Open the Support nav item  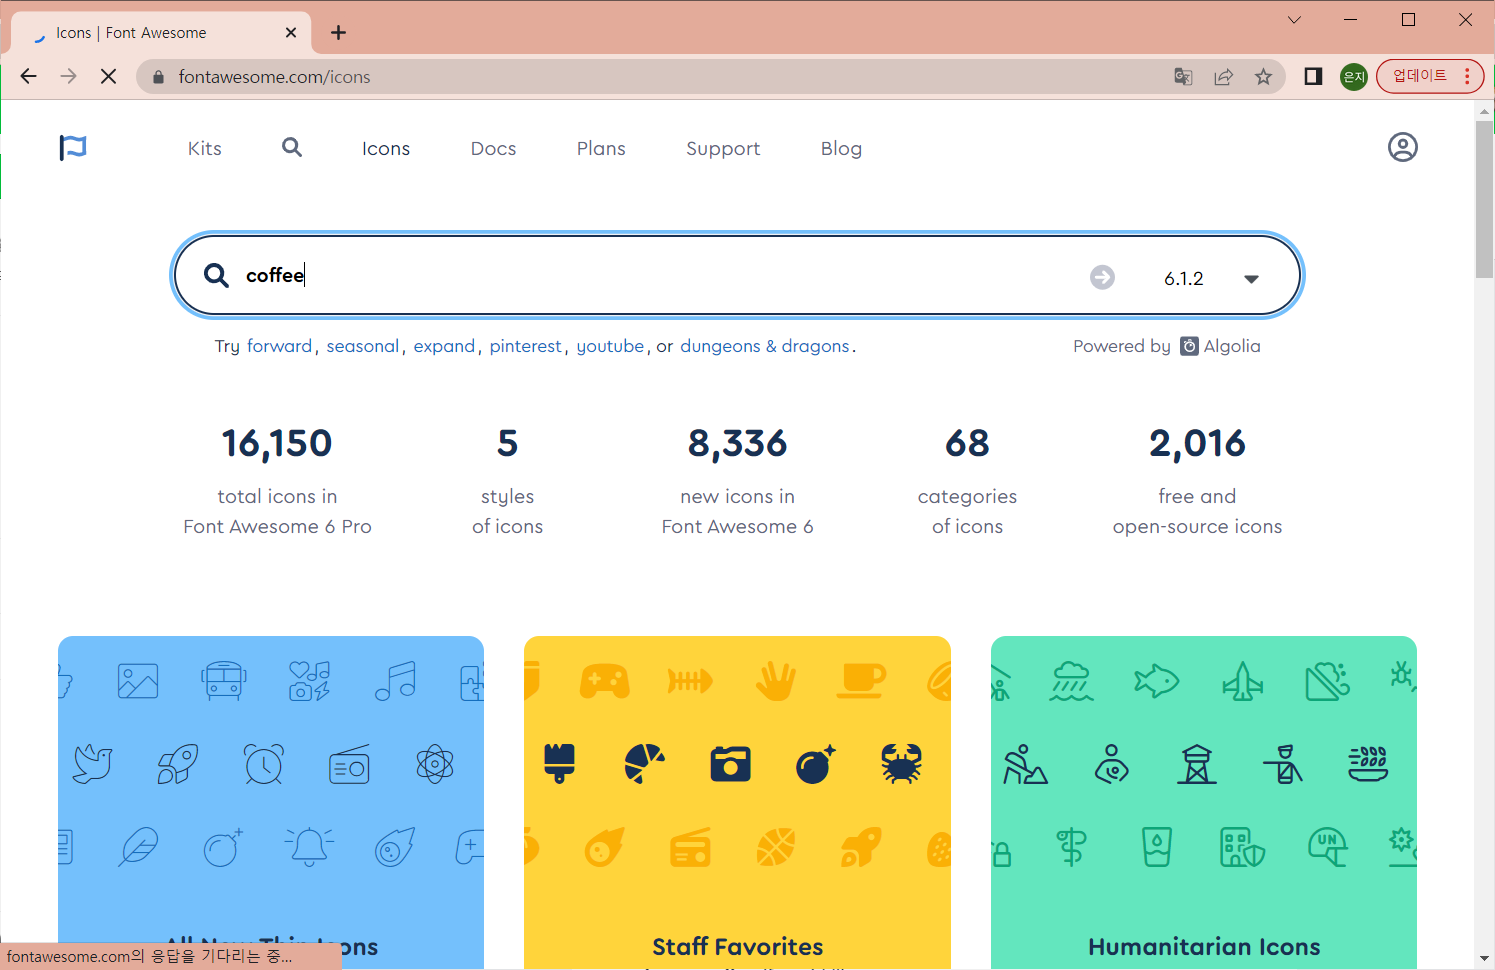tap(723, 149)
